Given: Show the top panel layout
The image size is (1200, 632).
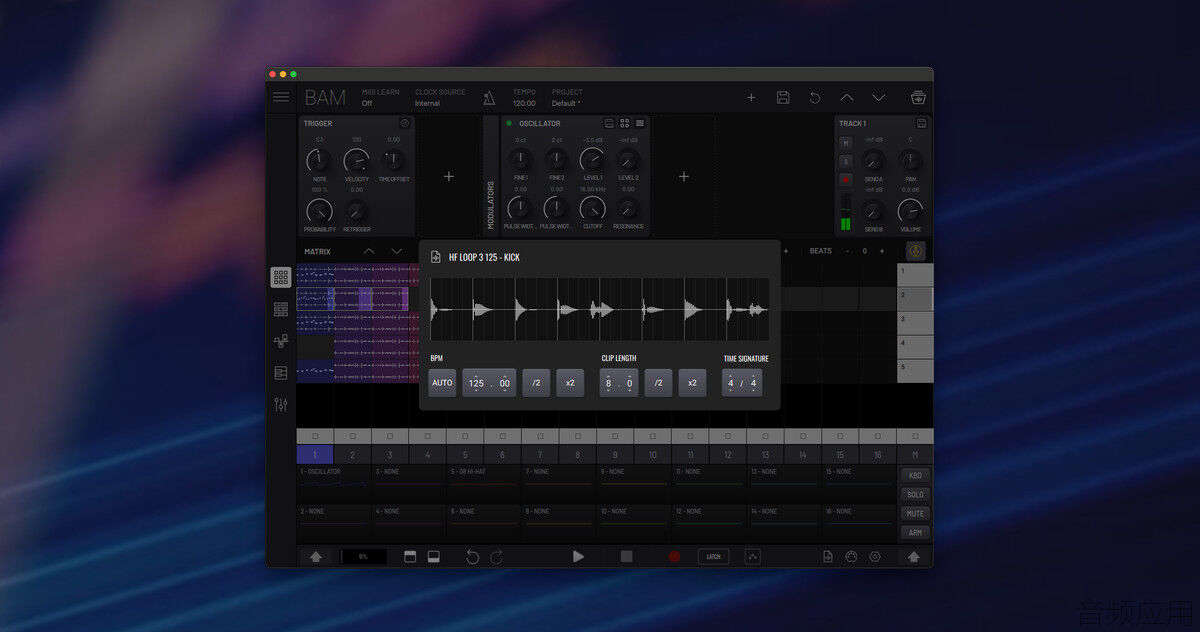Looking at the screenshot, I should tap(410, 556).
